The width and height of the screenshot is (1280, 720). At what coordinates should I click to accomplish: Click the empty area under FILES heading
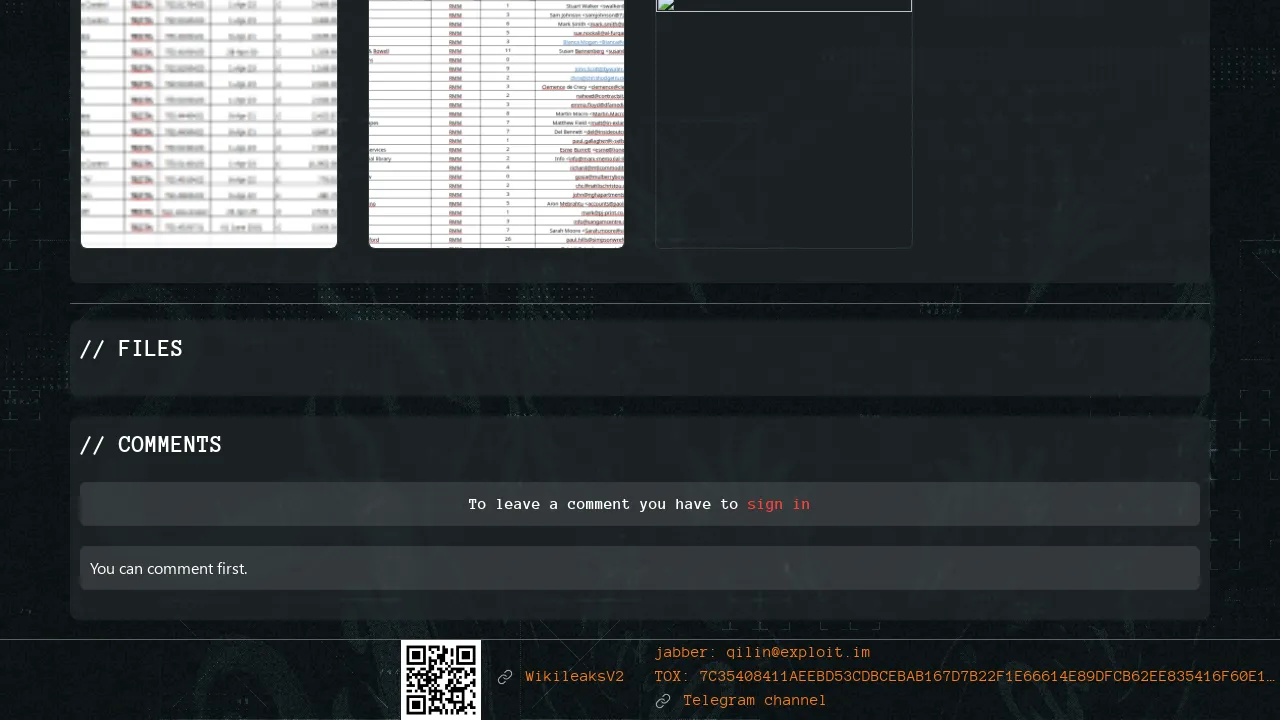point(640,380)
